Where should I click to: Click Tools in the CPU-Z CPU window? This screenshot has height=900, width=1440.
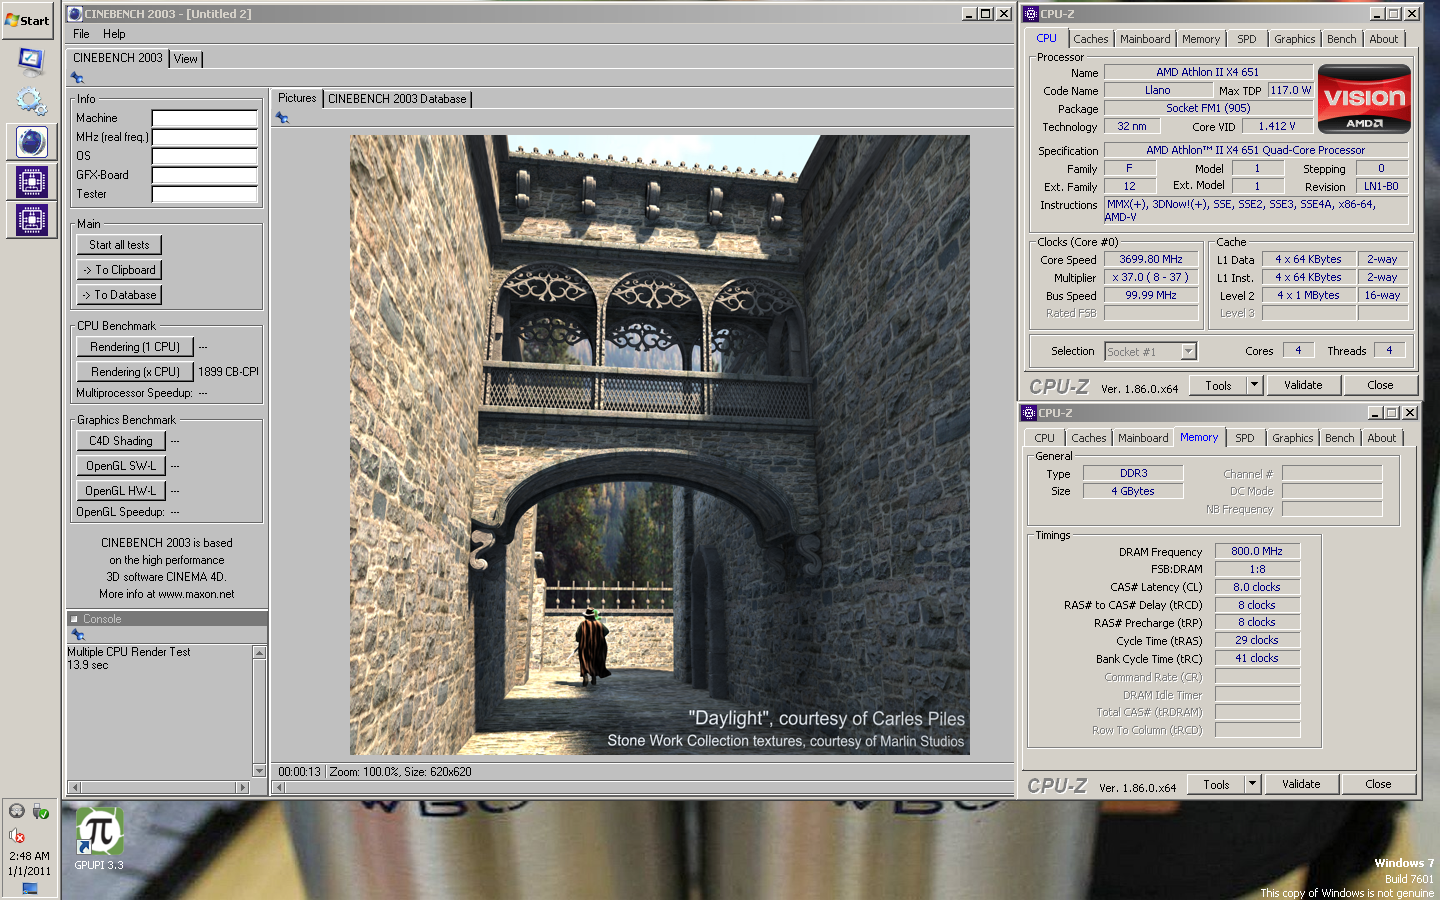(1218, 385)
